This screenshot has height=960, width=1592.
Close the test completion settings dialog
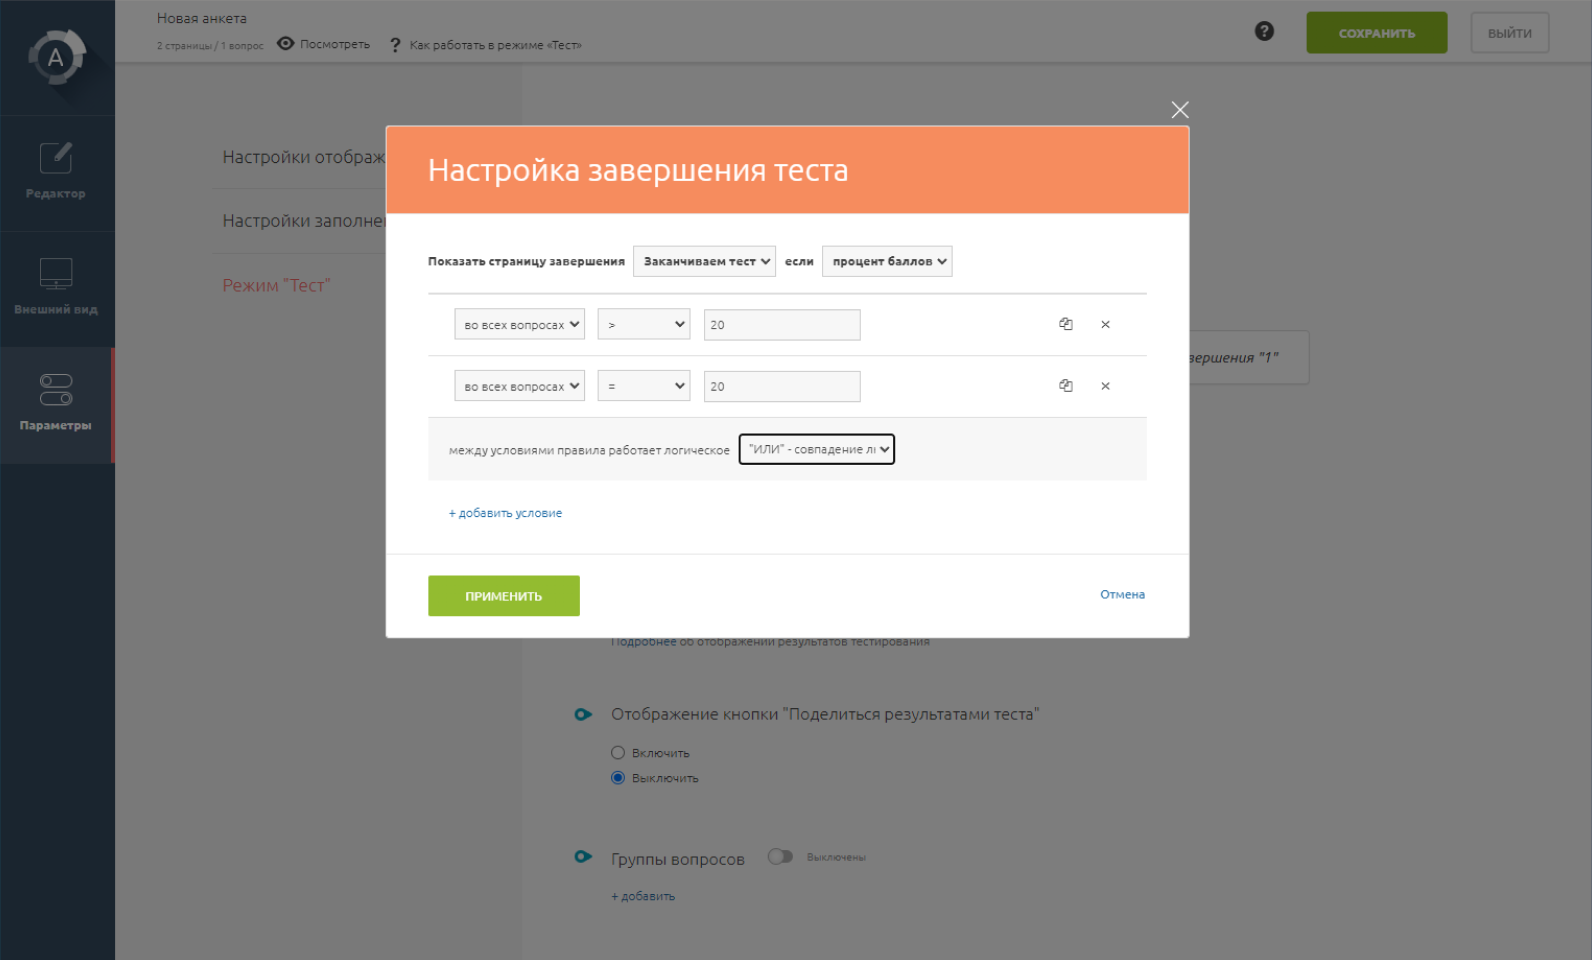click(1180, 110)
